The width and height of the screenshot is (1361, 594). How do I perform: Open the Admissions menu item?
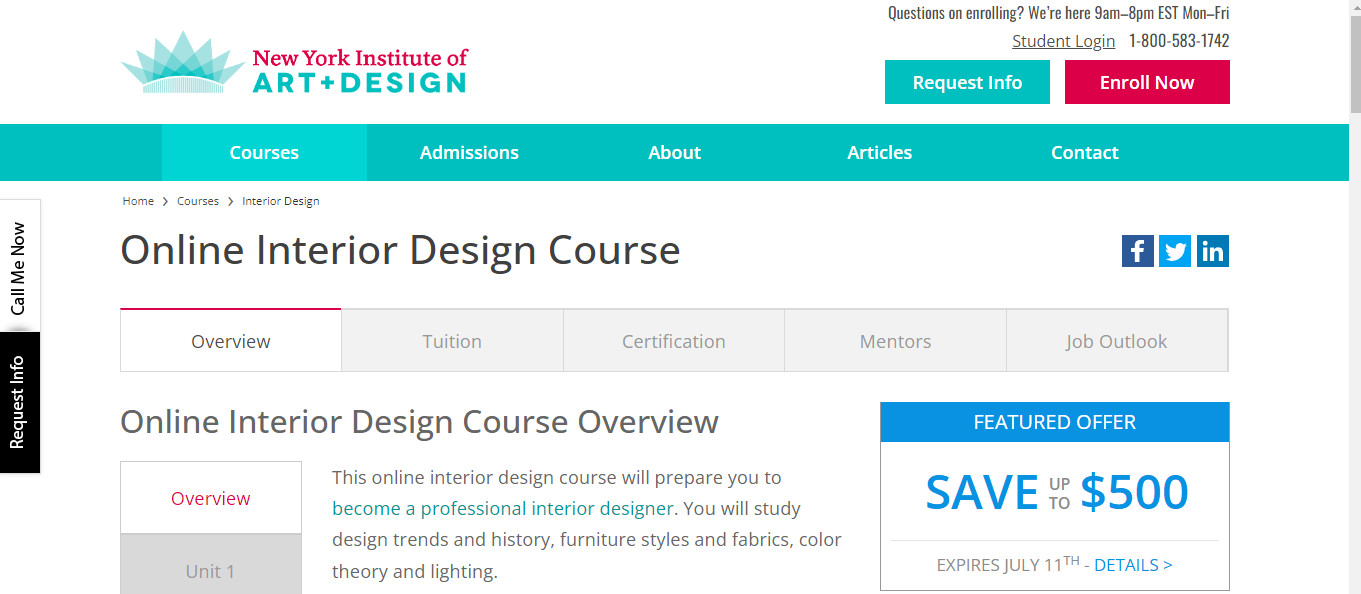point(469,153)
